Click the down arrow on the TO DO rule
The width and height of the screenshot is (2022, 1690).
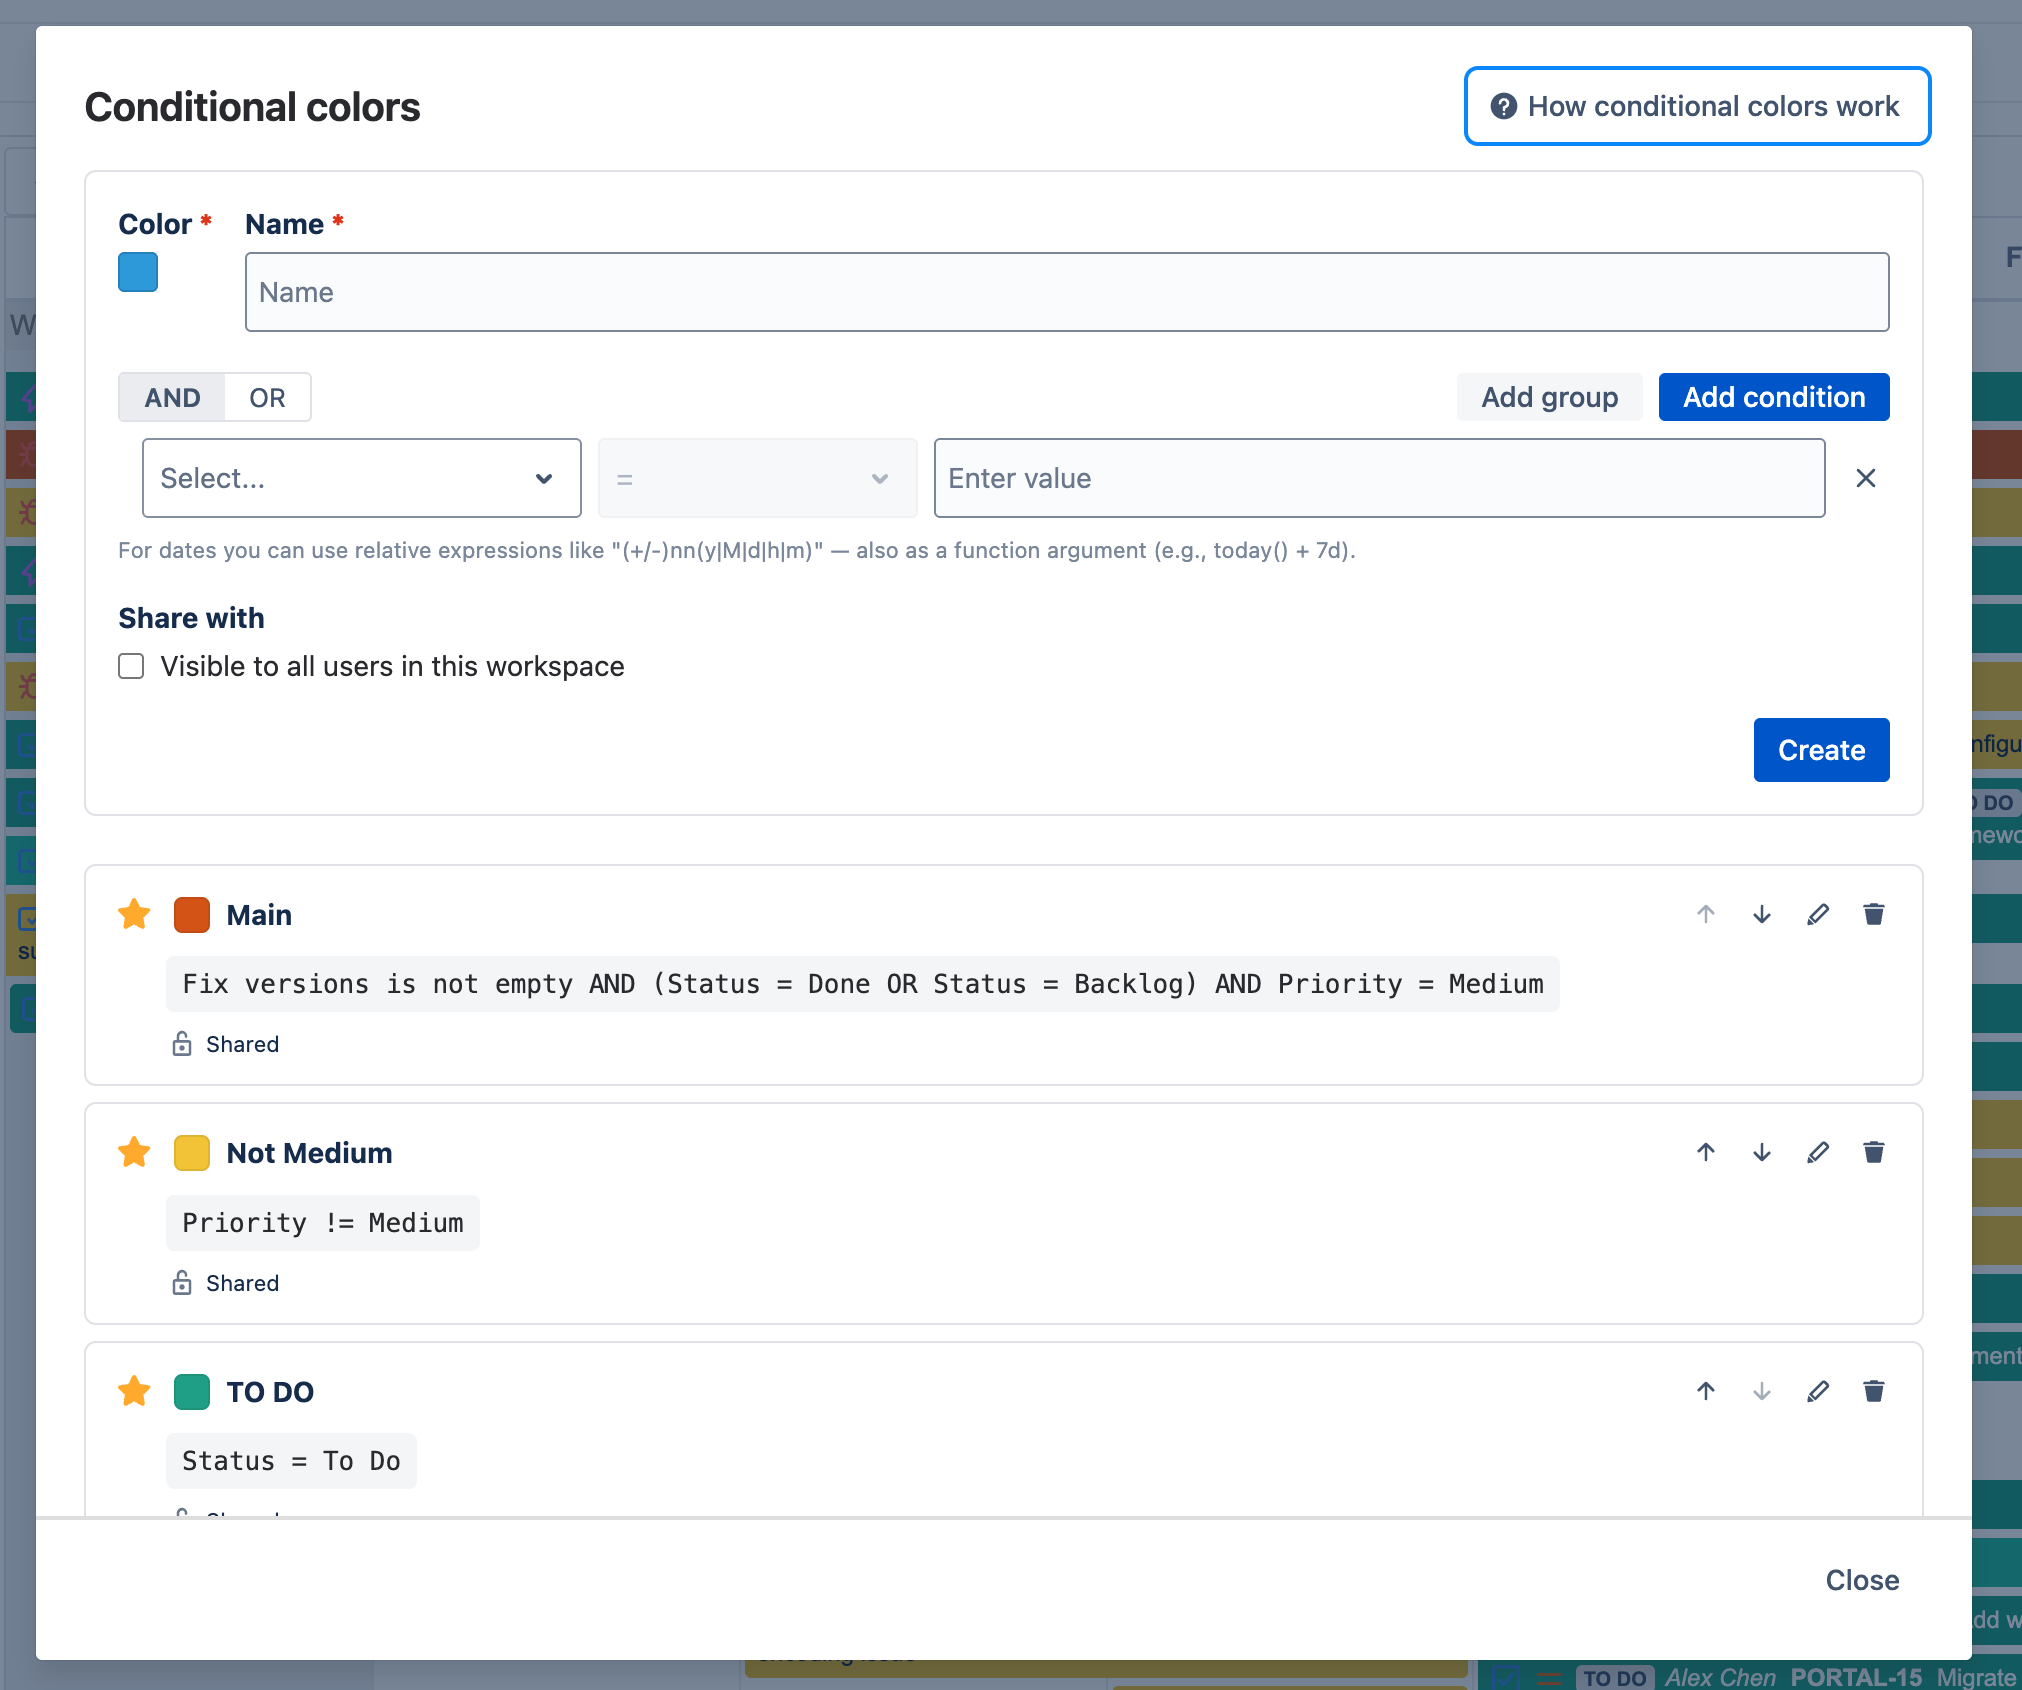point(1762,1391)
